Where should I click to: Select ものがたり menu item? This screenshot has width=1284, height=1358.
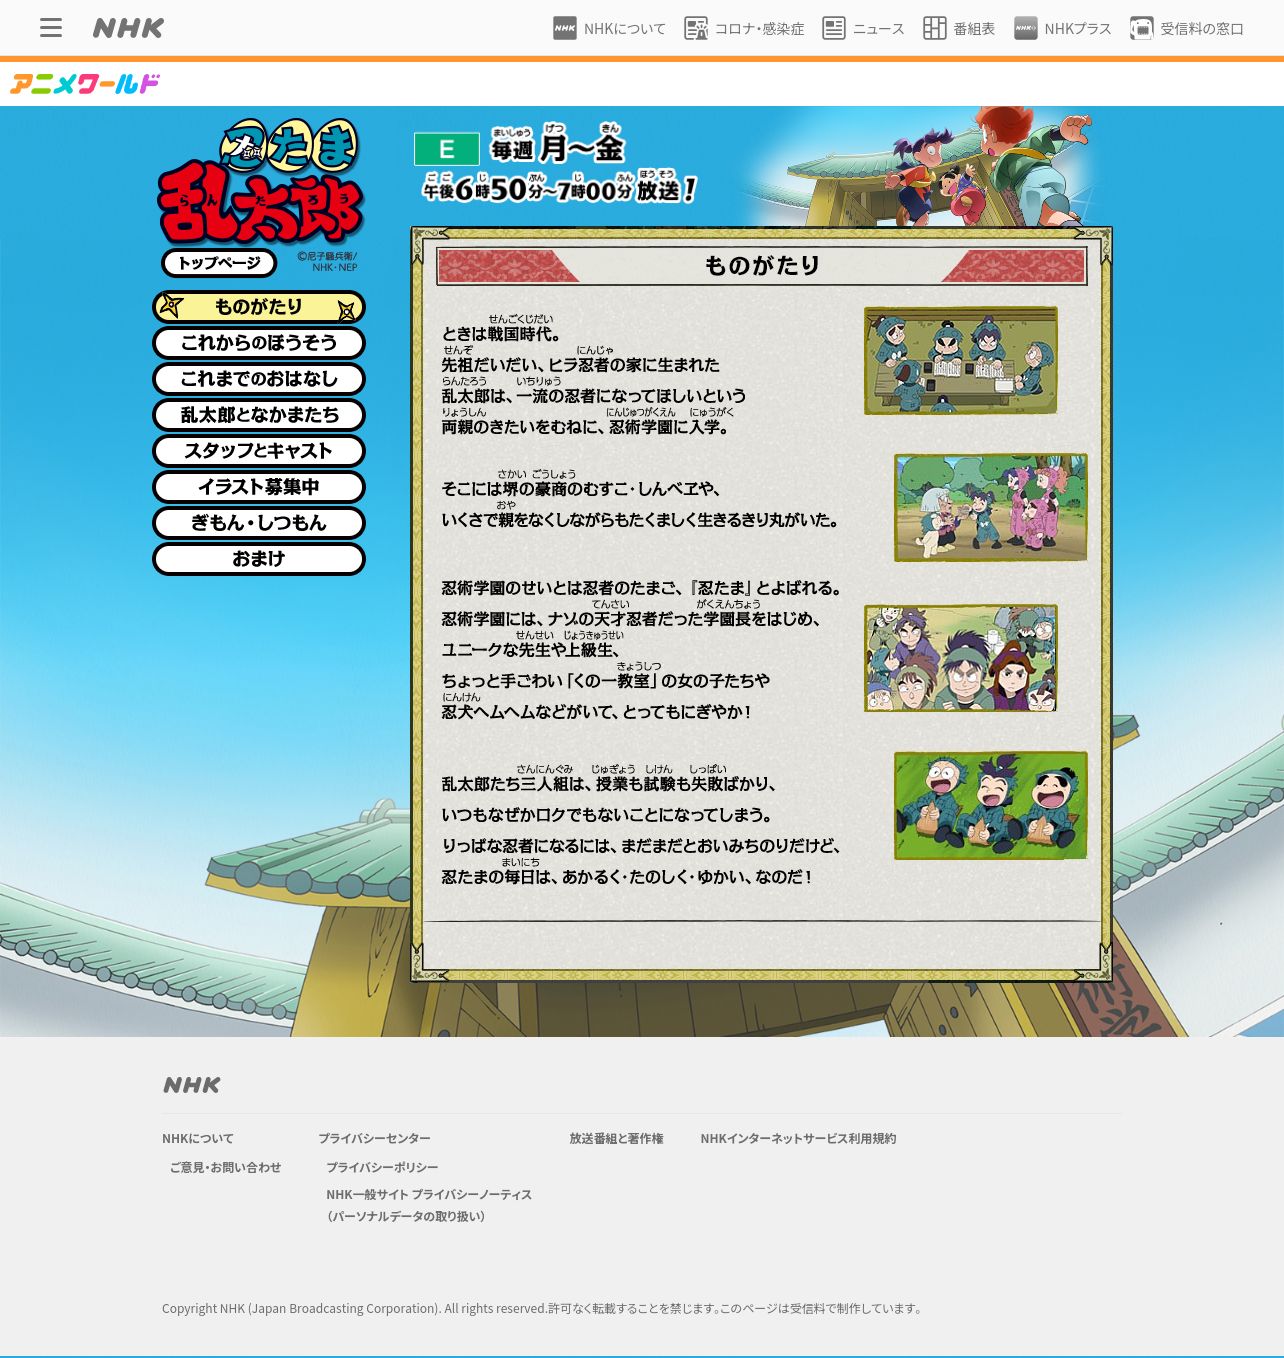(x=259, y=307)
